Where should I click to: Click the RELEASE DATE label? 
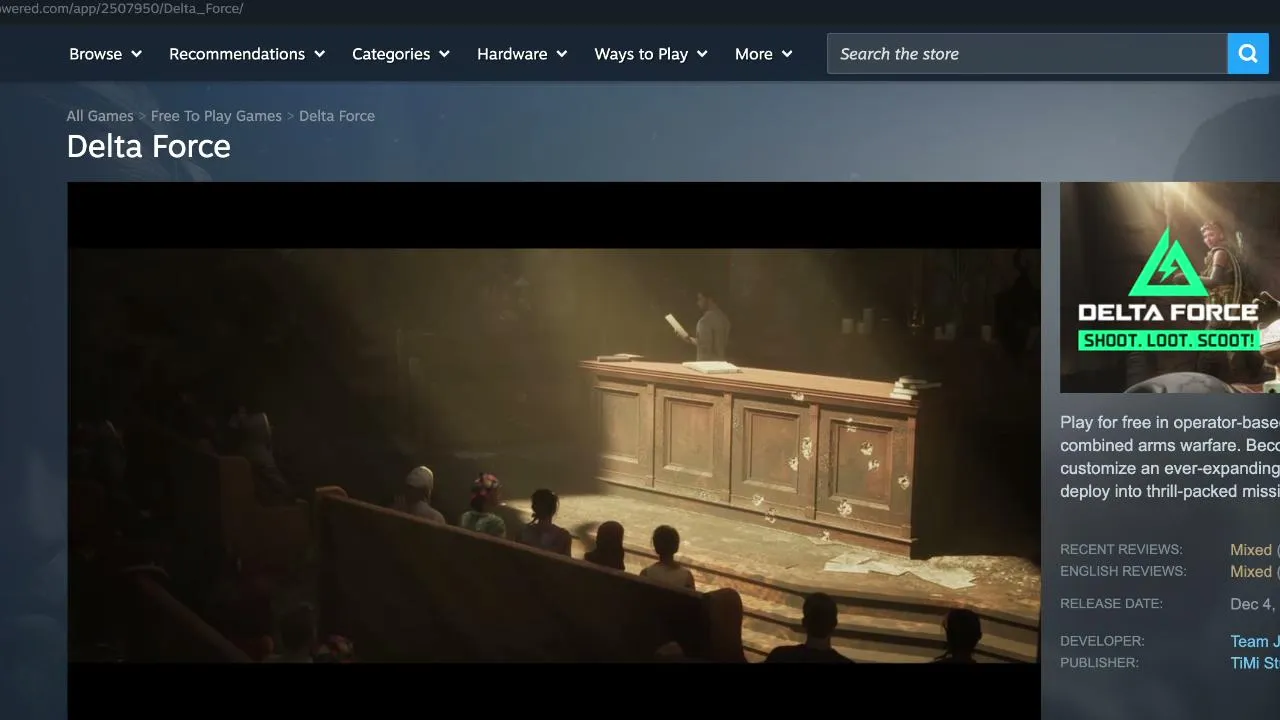(x=1111, y=604)
